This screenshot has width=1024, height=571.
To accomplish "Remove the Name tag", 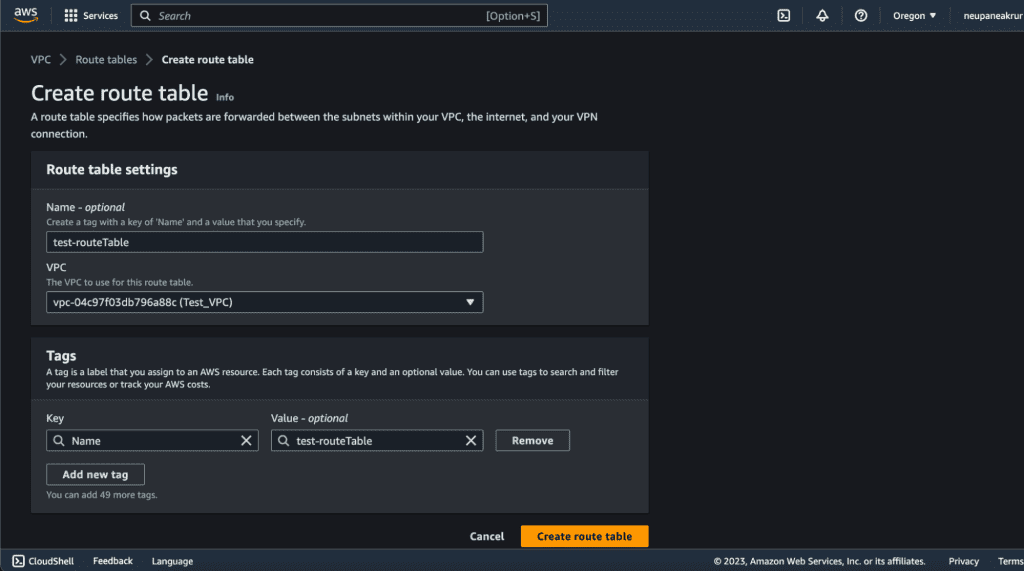I will [x=532, y=440].
